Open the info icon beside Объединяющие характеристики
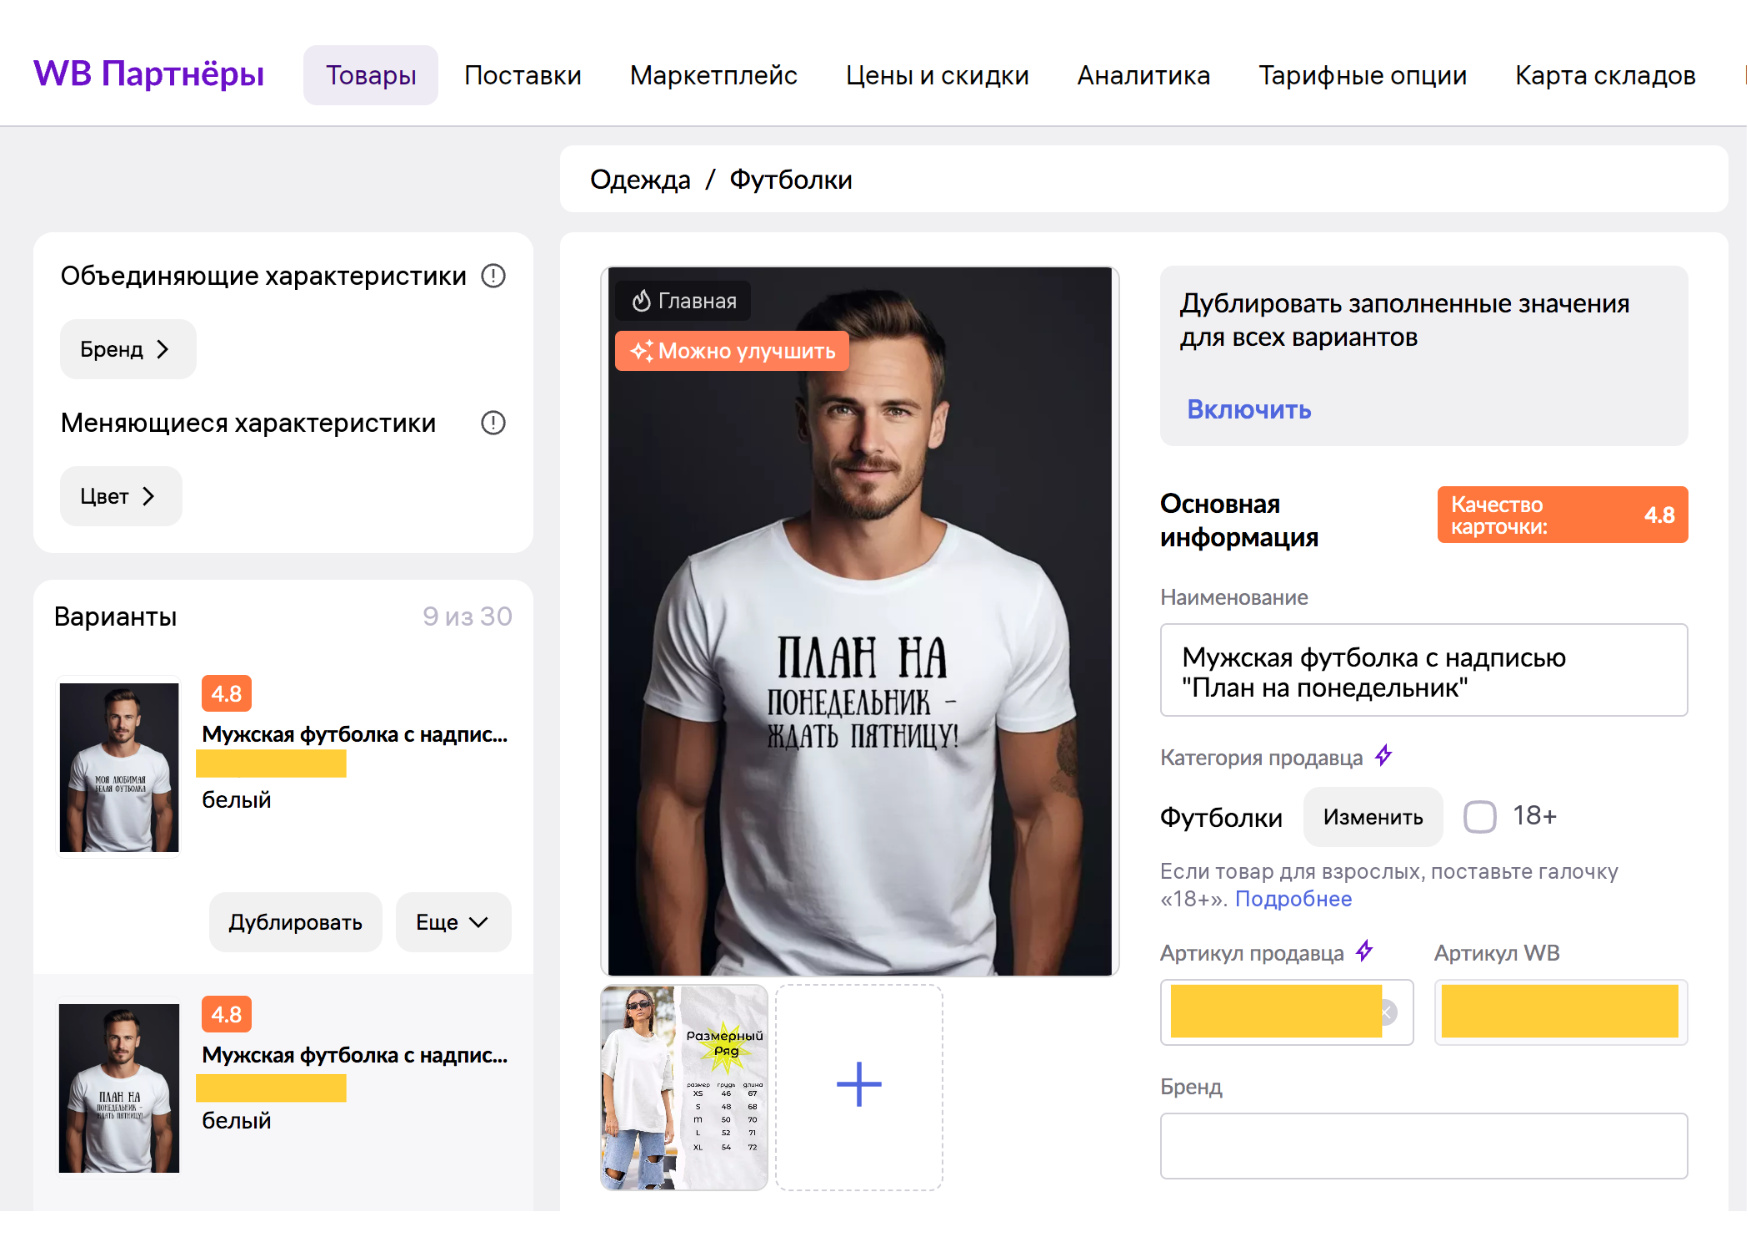 [493, 277]
